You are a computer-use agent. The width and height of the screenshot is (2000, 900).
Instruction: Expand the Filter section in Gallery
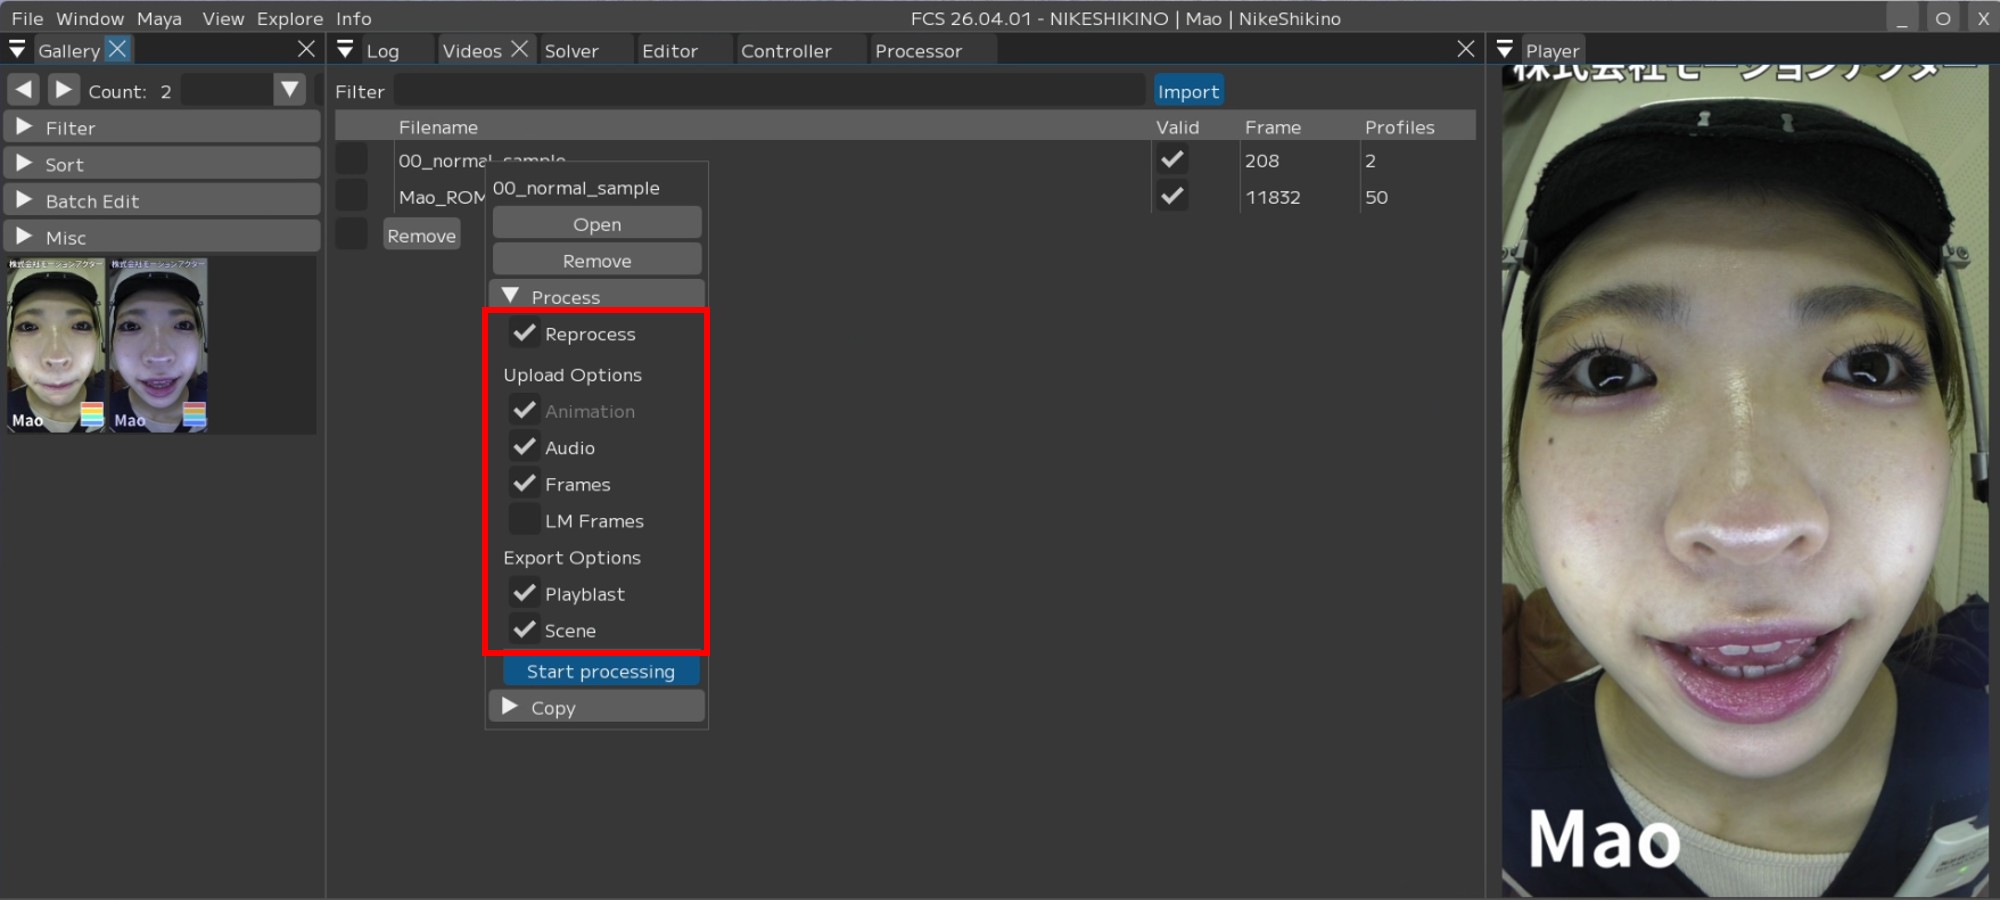point(24,128)
